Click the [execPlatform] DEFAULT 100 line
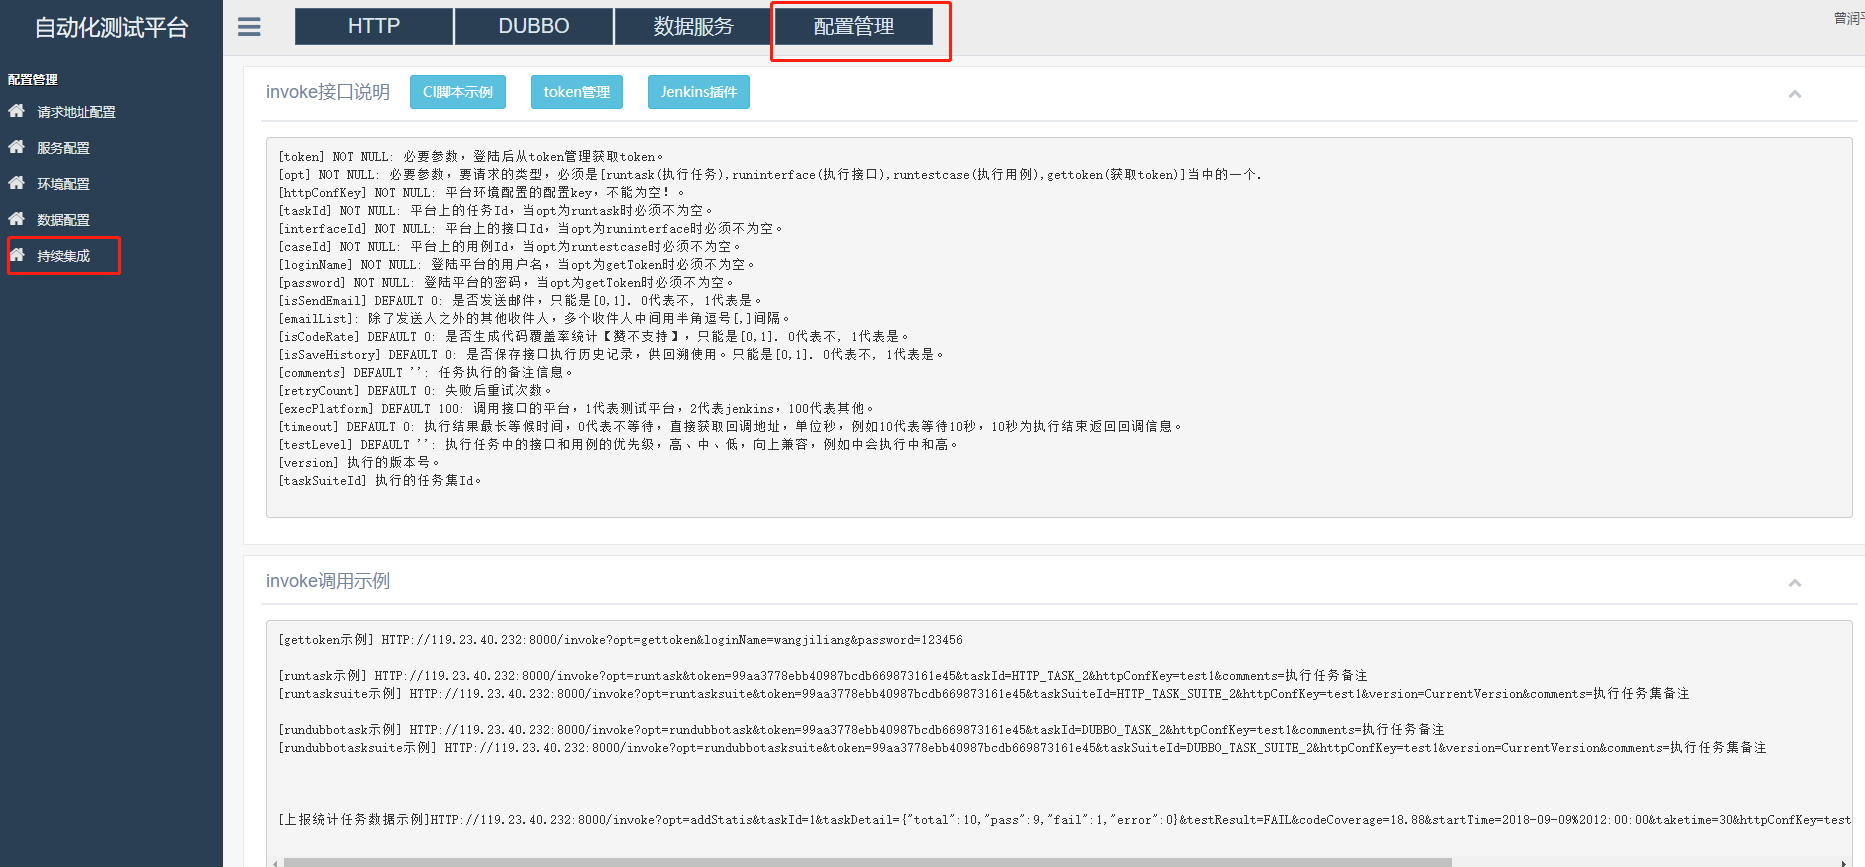This screenshot has width=1865, height=867. [x=577, y=409]
